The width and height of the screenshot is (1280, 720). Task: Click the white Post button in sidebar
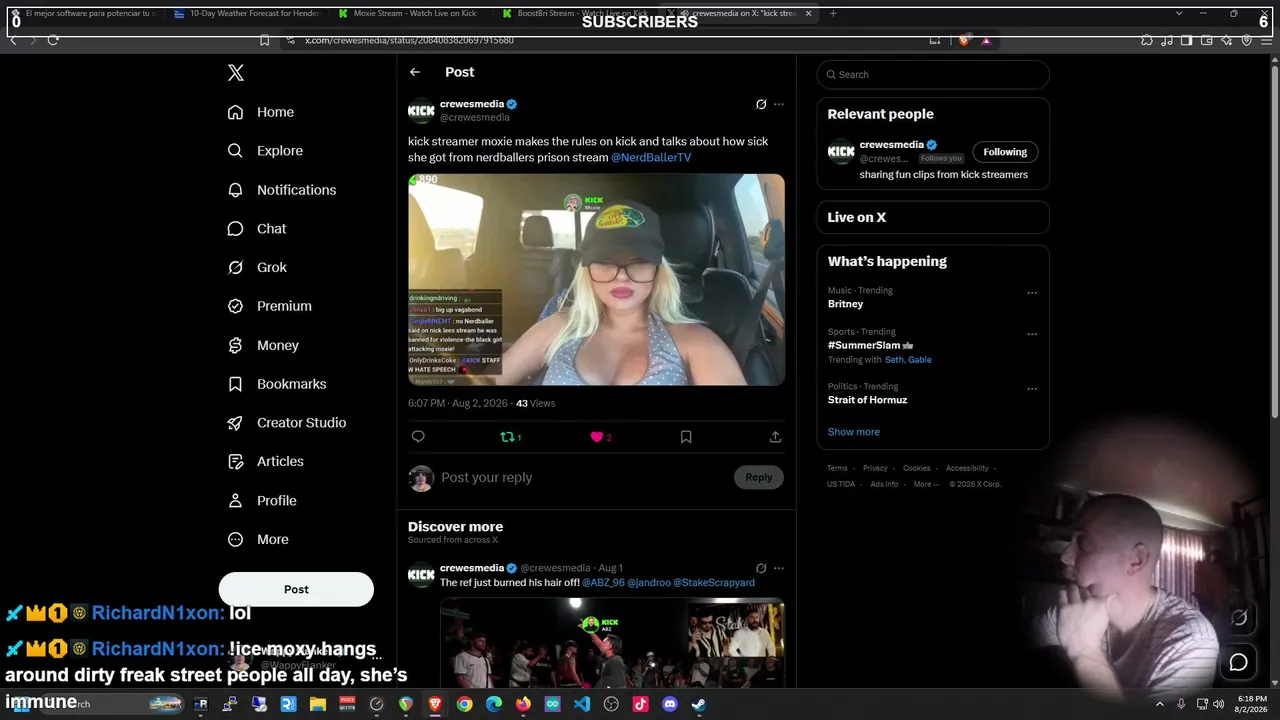296,589
